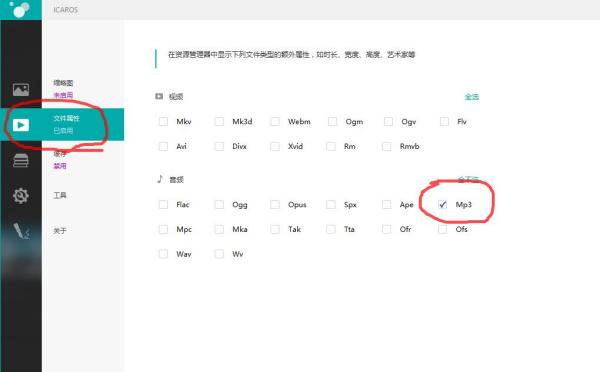Open the 工具 tools section
The height and width of the screenshot is (372, 600).
click(60, 196)
